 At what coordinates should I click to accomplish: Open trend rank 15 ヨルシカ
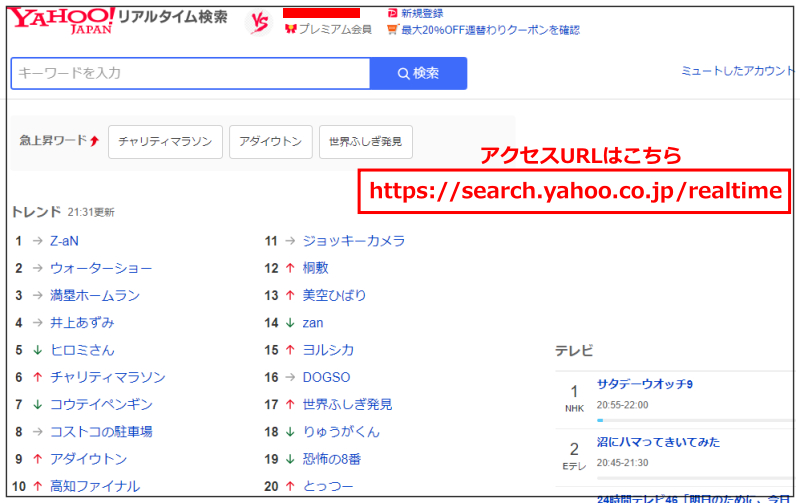click(x=328, y=350)
